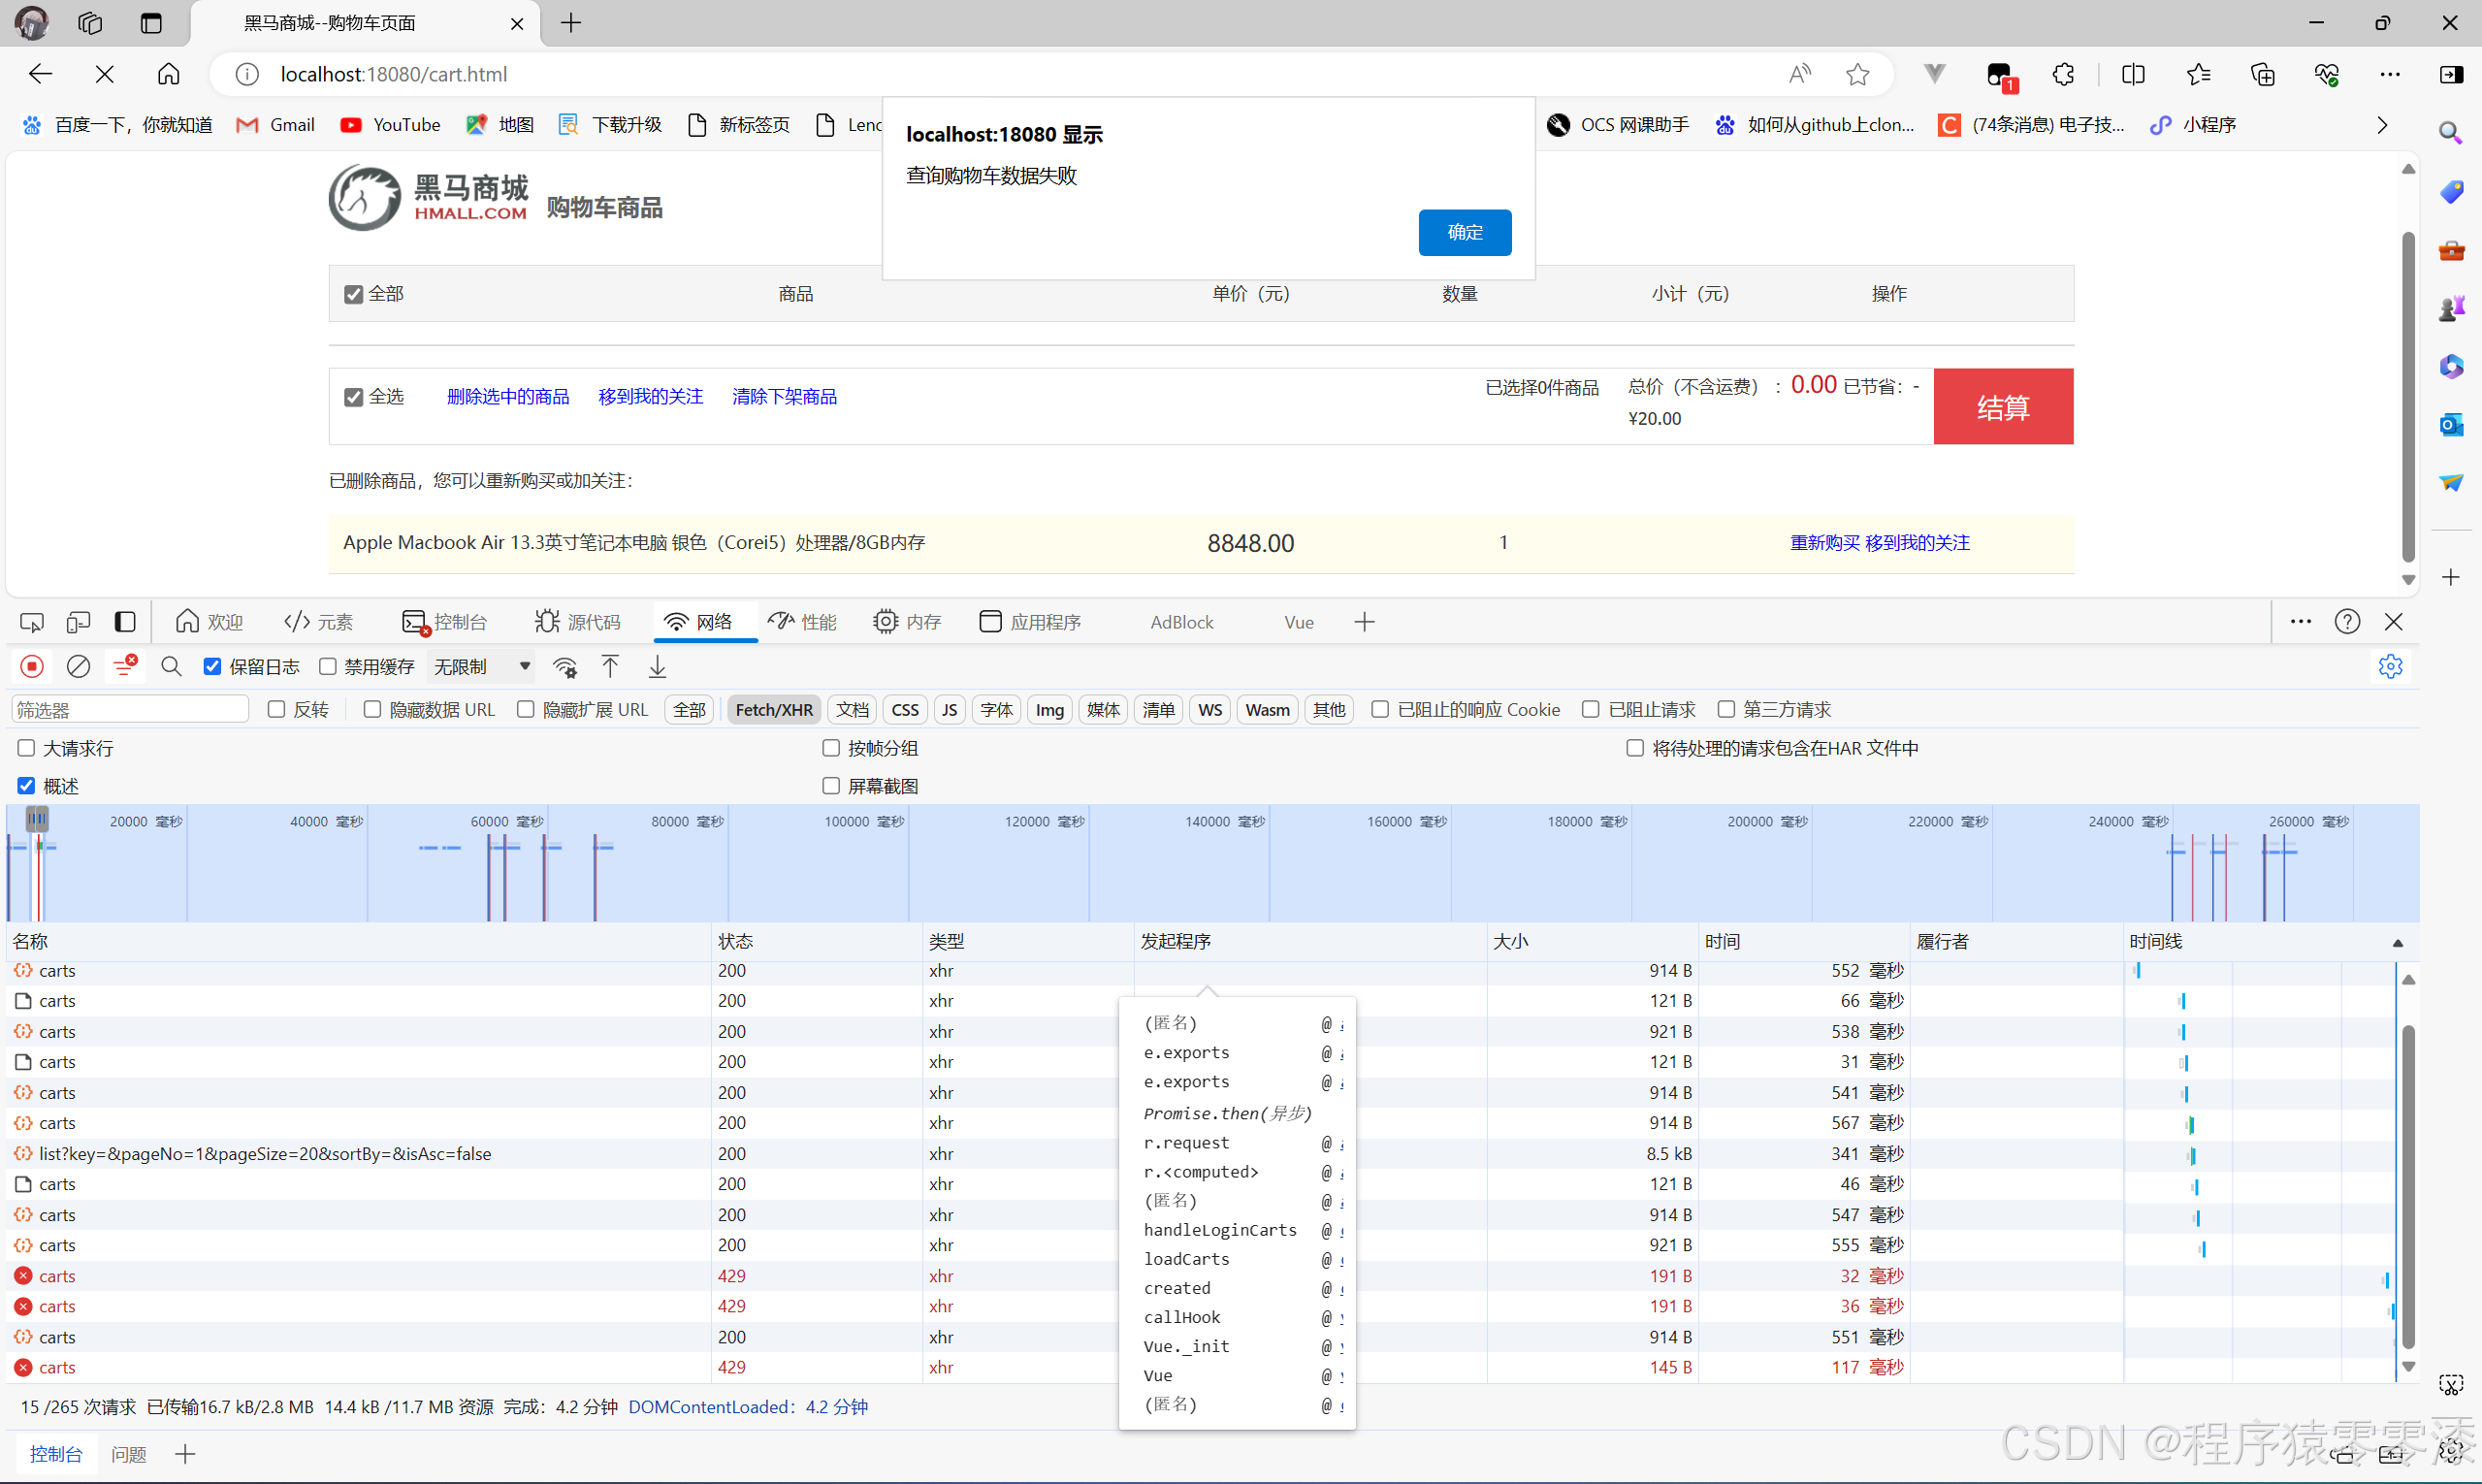The height and width of the screenshot is (1484, 2482).
Task: Enable 屏幕截图 checkbox
Action: coord(830,786)
